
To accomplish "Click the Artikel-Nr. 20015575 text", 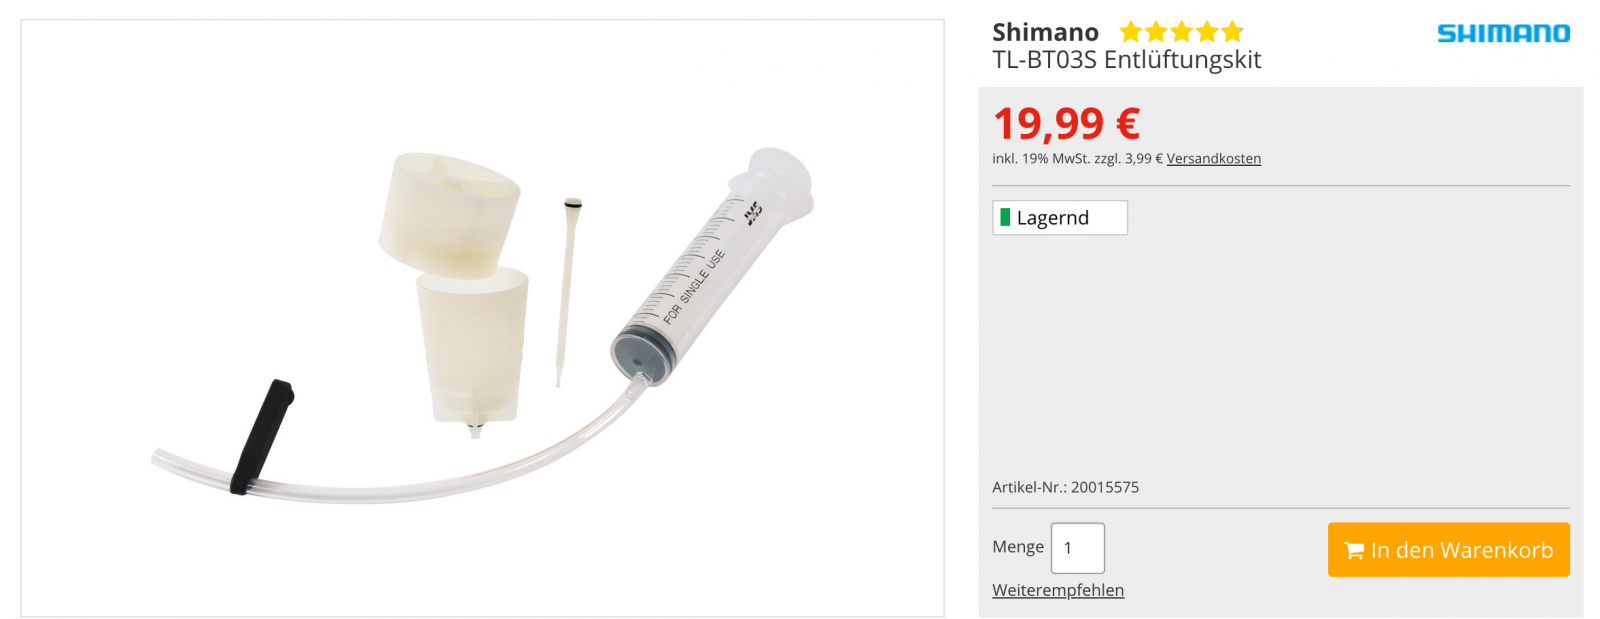I will point(1065,487).
